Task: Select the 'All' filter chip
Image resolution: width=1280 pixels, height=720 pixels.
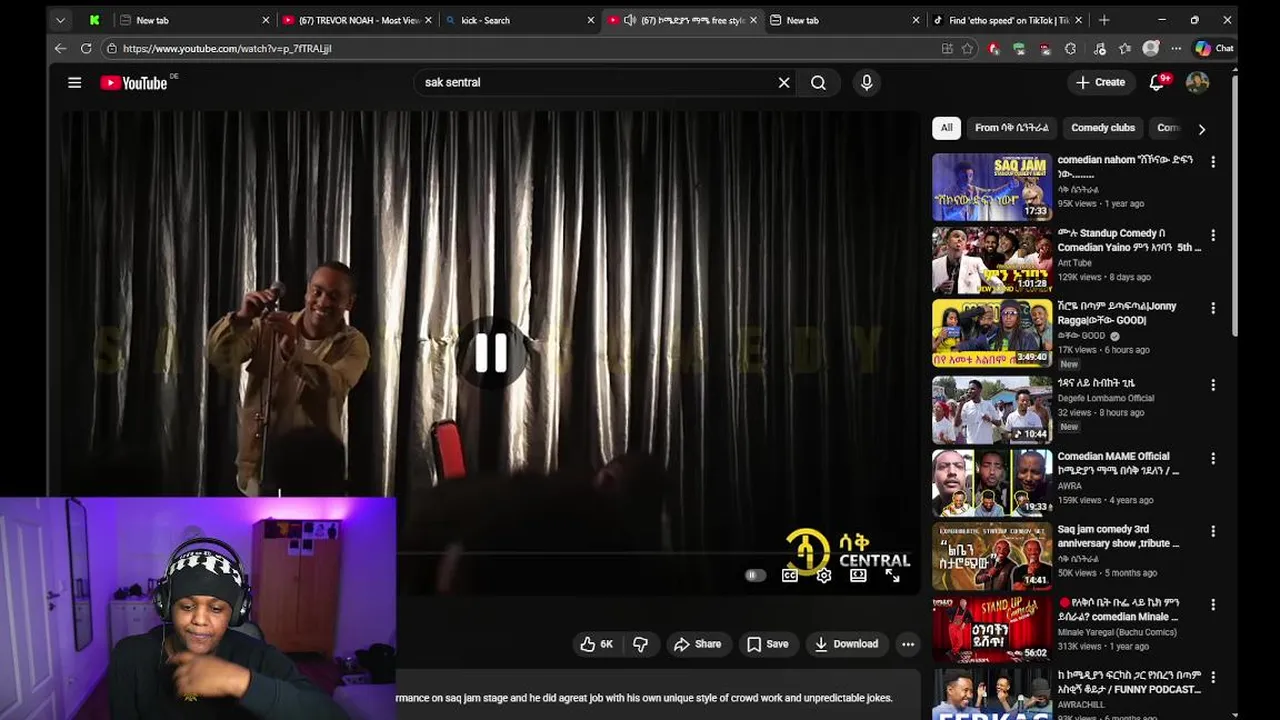Action: point(946,128)
